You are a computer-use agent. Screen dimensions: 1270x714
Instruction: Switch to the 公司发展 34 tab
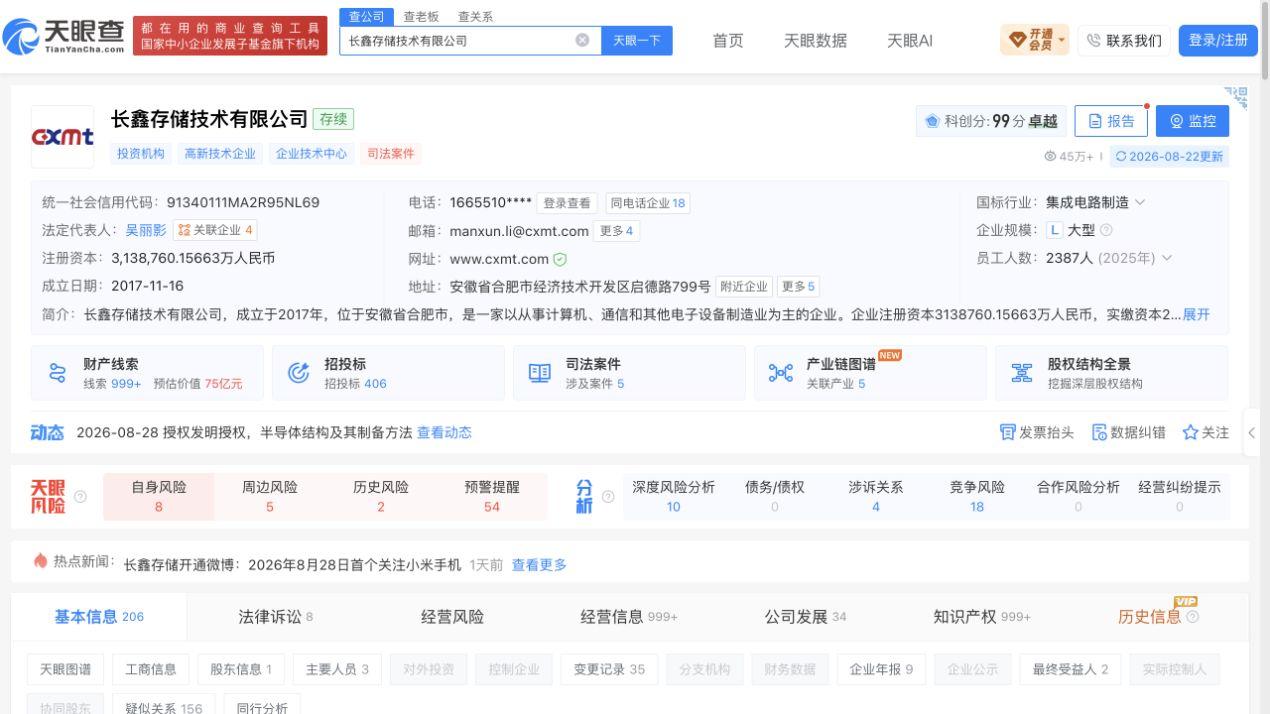point(805,617)
